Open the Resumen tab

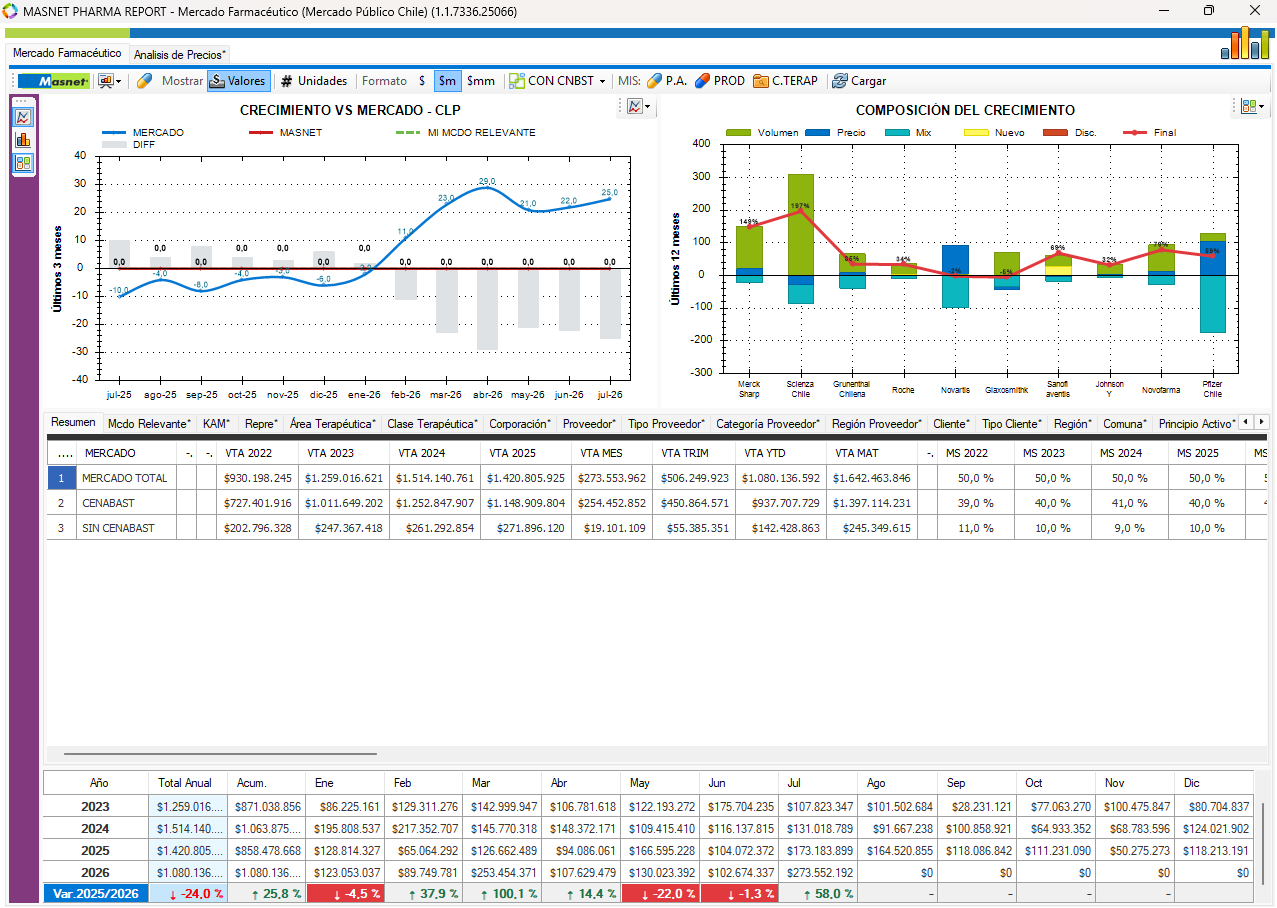click(73, 423)
